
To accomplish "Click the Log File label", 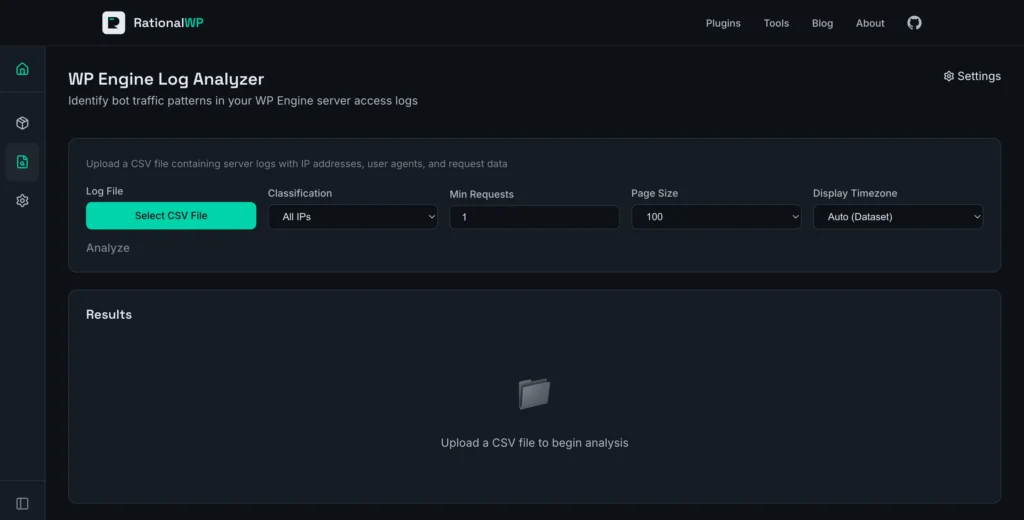I will coord(104,191).
